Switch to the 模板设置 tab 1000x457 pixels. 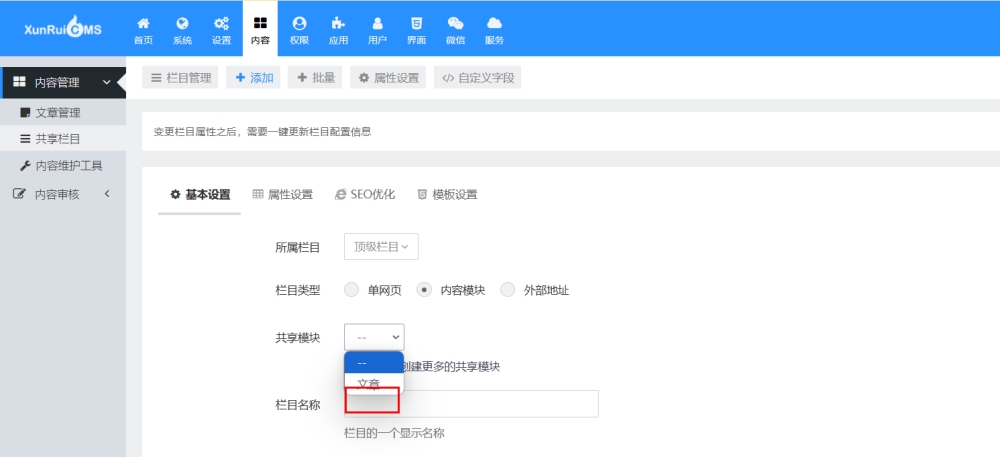[x=447, y=194]
